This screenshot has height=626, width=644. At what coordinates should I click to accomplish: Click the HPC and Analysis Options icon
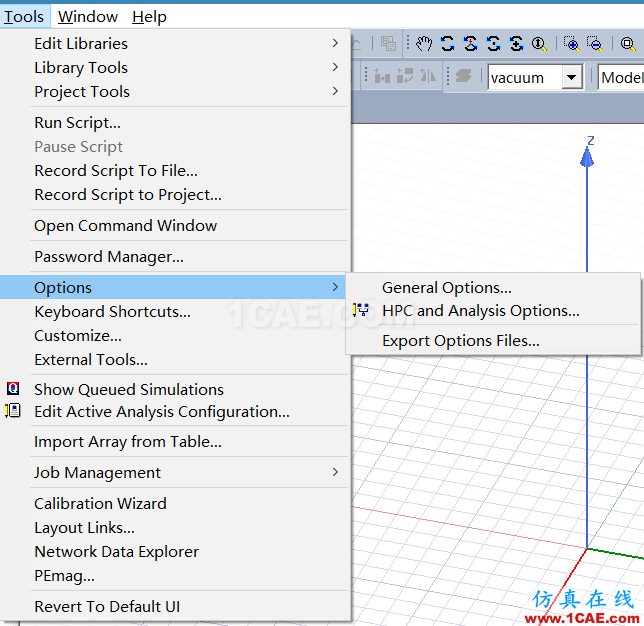point(361,310)
